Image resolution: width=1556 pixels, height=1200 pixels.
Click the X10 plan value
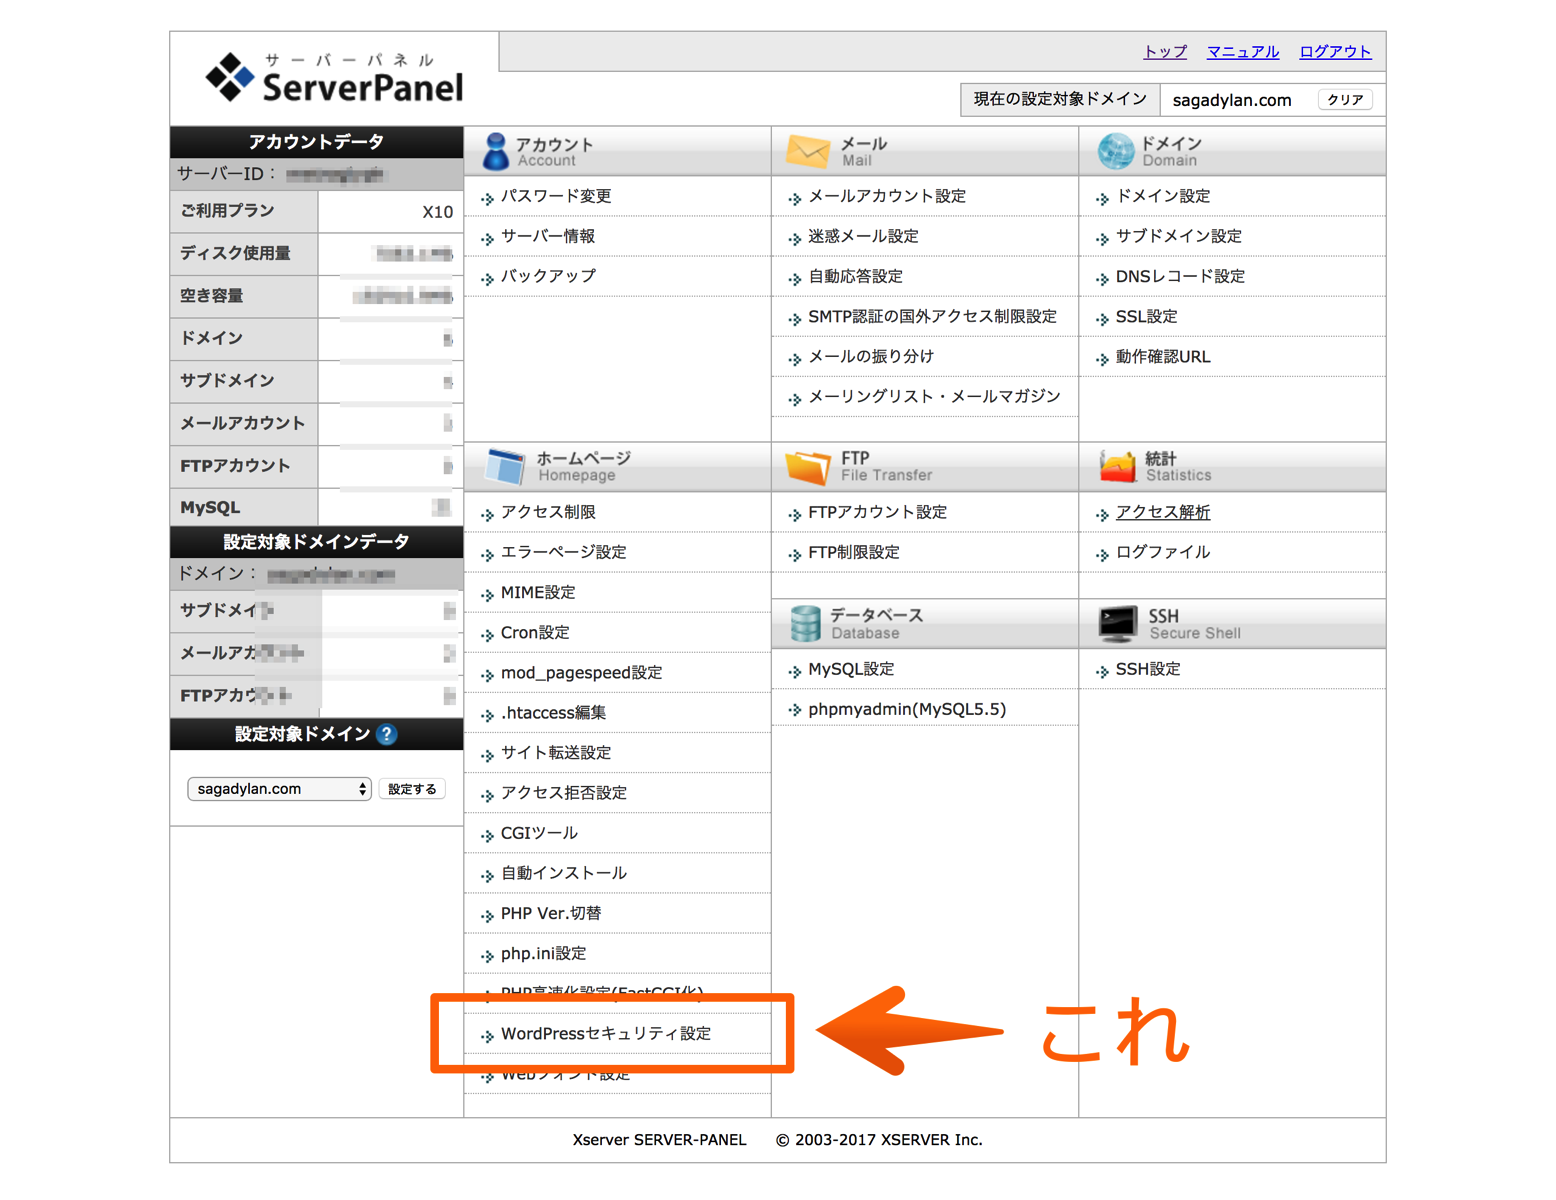[437, 212]
